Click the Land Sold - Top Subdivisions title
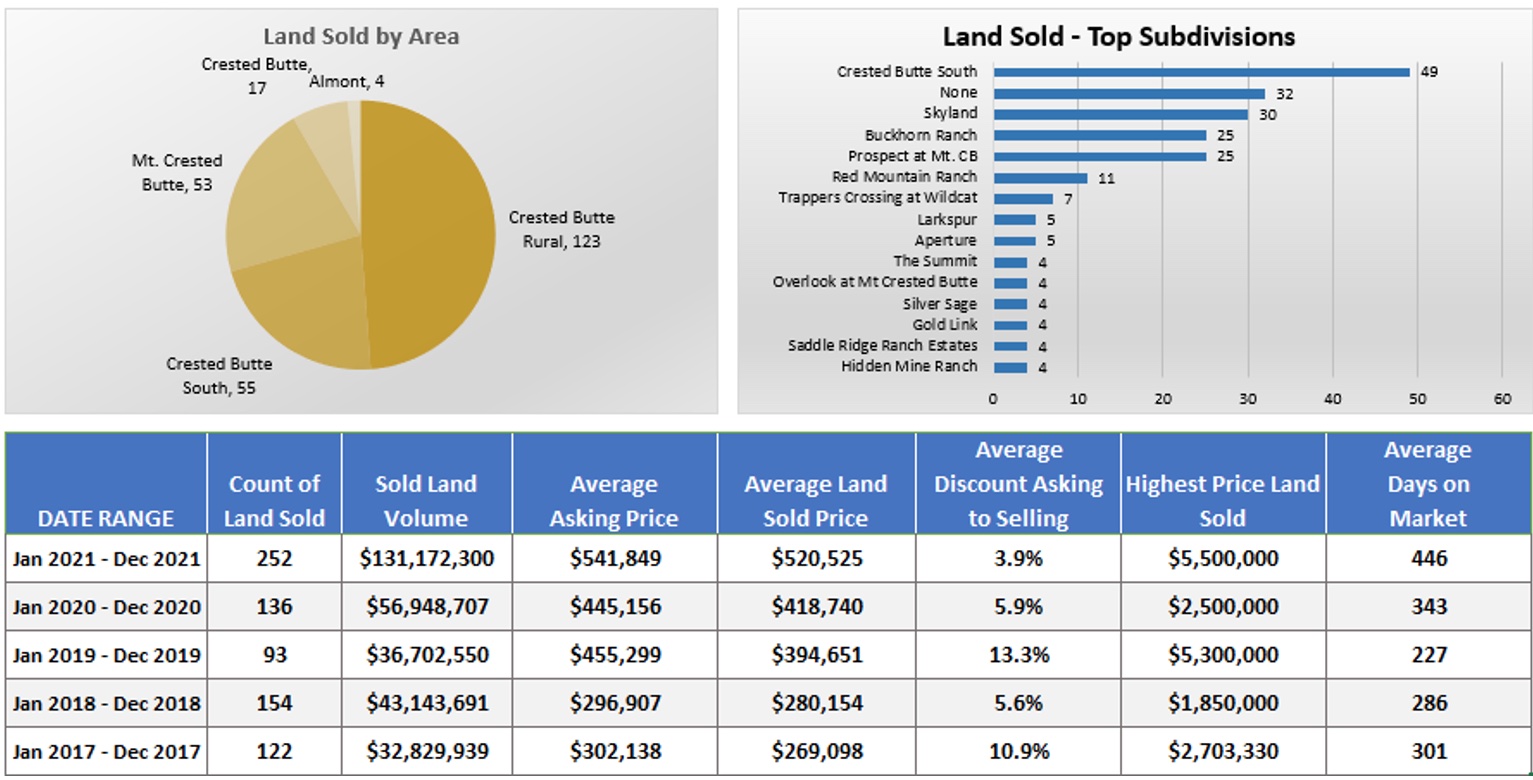This screenshot has width=1533, height=780. pyautogui.click(x=1119, y=37)
